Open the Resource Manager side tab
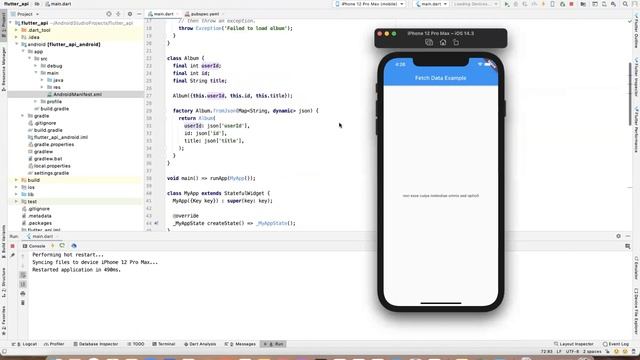This screenshot has width=640, height=360. (4, 69)
